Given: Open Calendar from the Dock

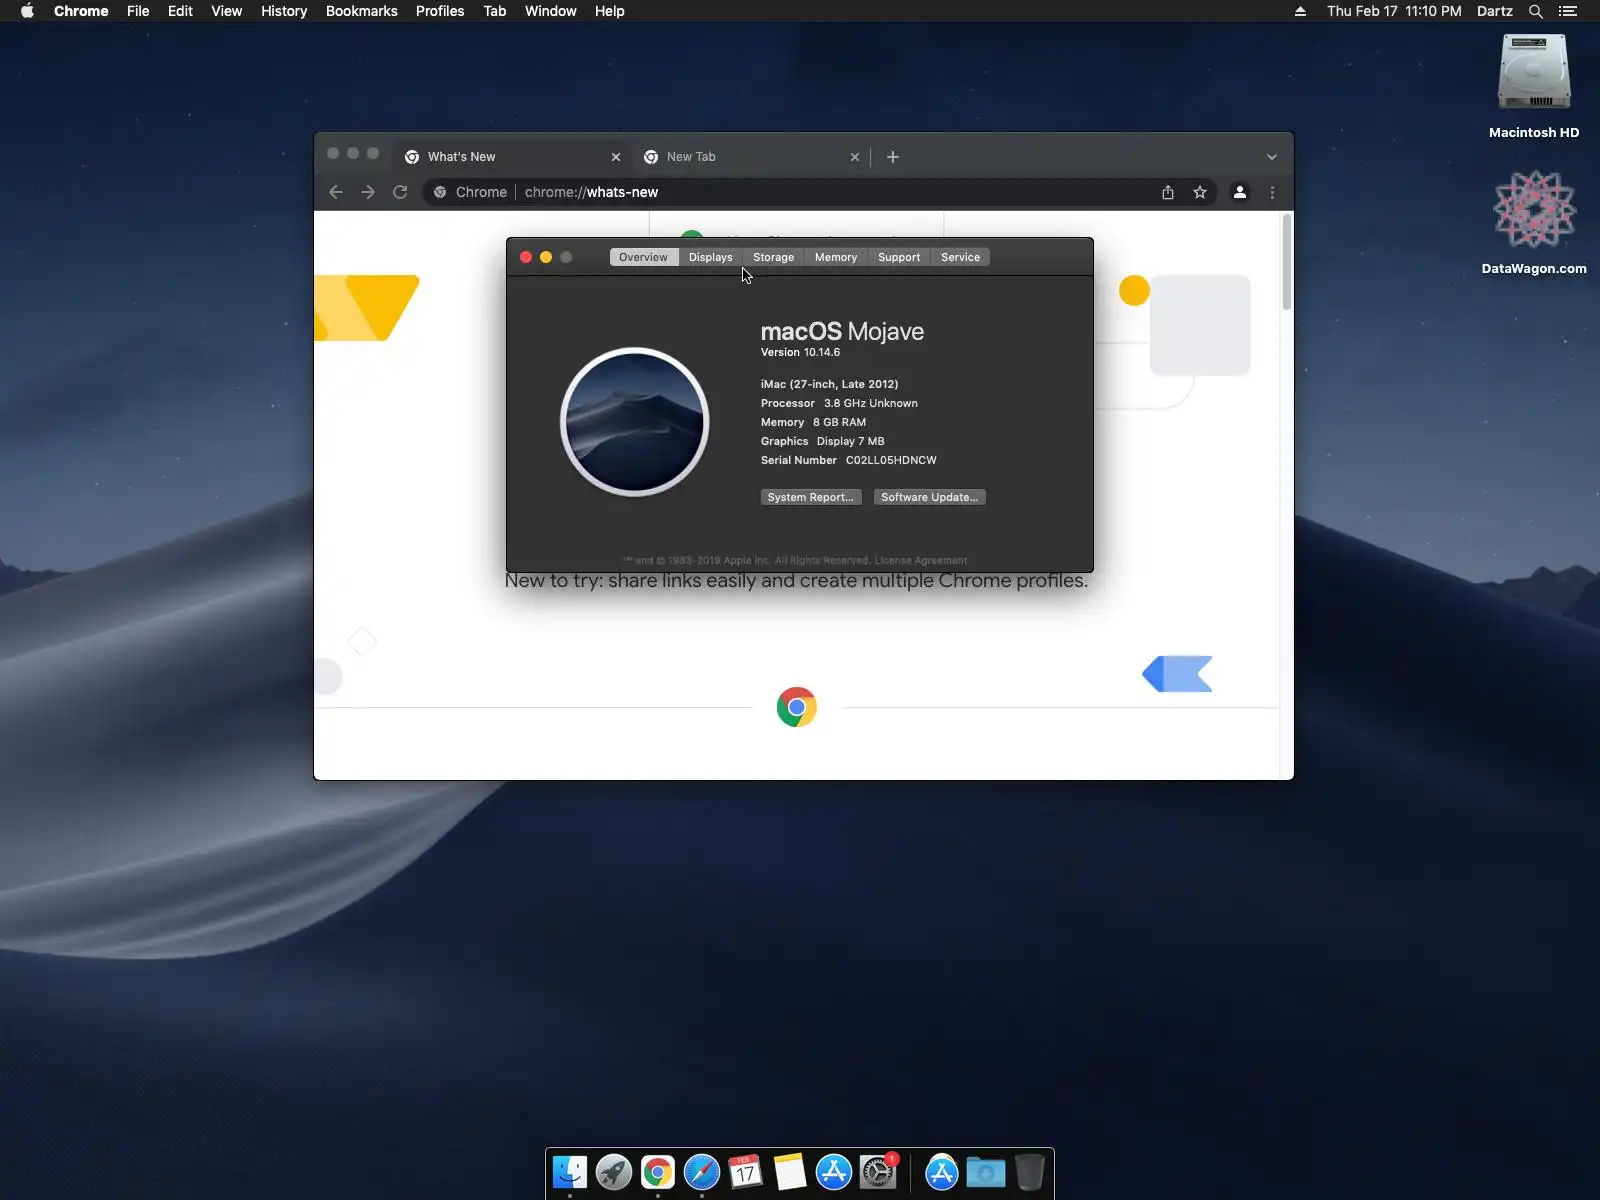Looking at the screenshot, I should click(746, 1172).
